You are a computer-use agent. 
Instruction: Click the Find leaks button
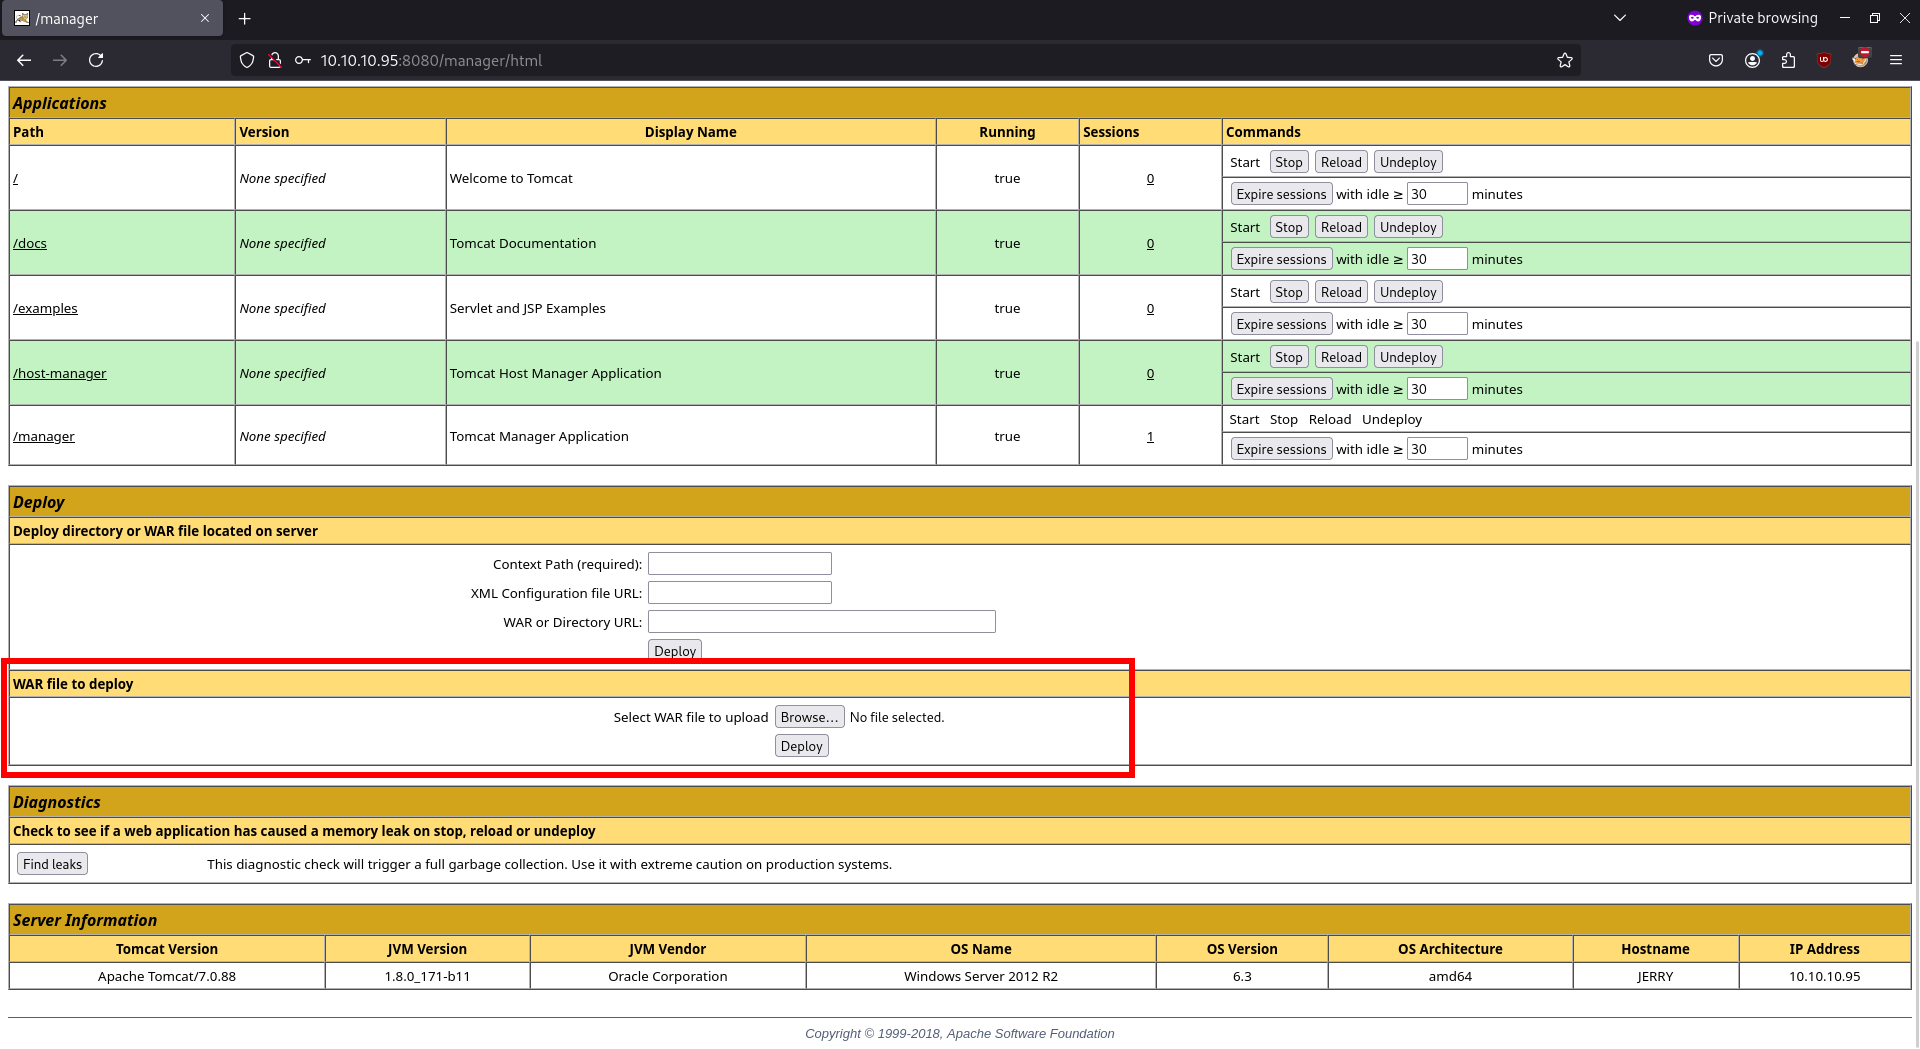[x=53, y=864]
